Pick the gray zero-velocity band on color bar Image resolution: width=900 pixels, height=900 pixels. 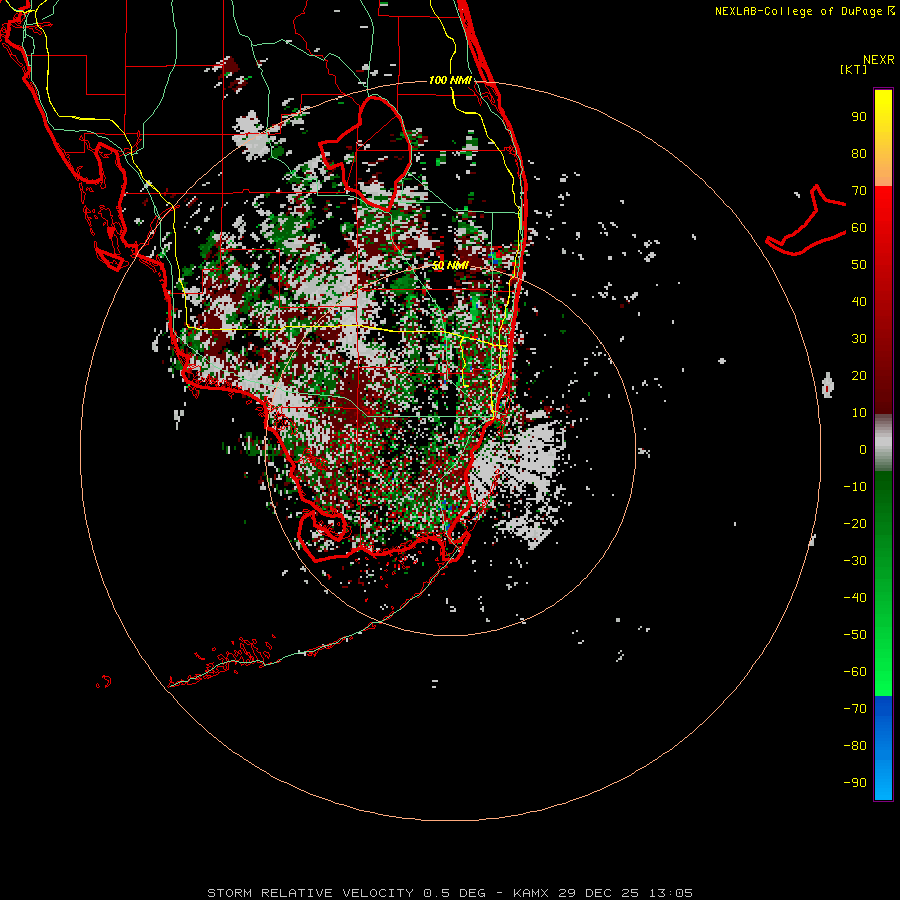(x=883, y=443)
